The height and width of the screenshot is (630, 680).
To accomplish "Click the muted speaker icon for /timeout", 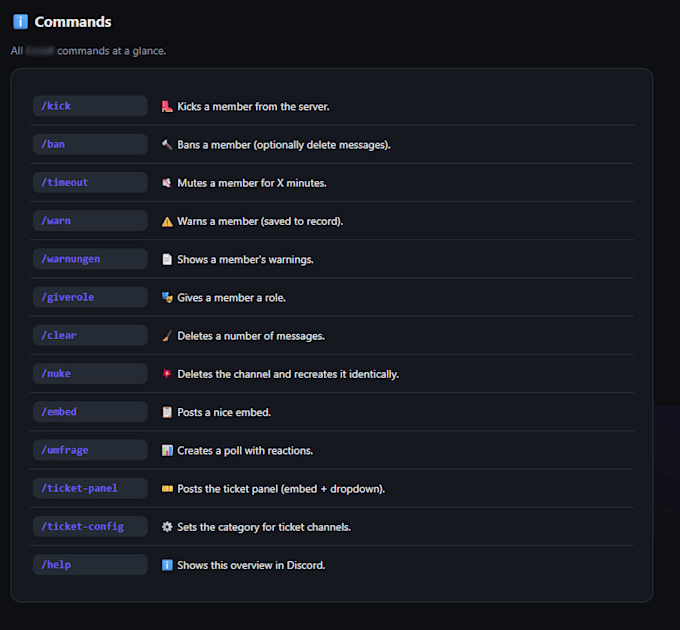I will point(167,183).
